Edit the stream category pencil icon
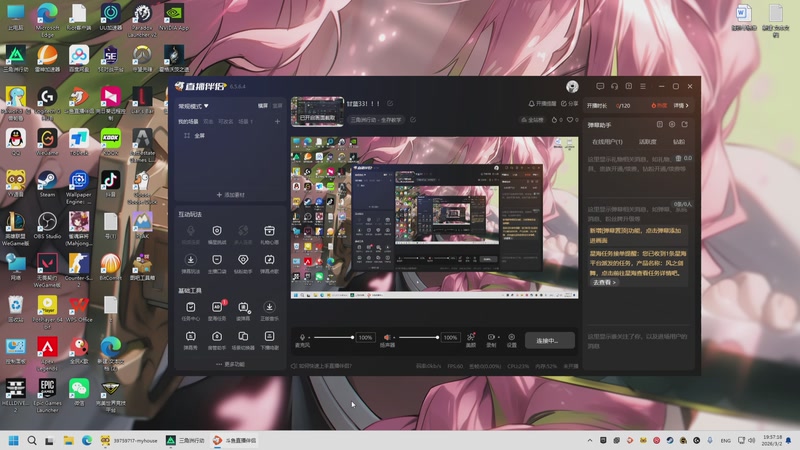Viewport: 800px width, 450px height. tap(413, 120)
